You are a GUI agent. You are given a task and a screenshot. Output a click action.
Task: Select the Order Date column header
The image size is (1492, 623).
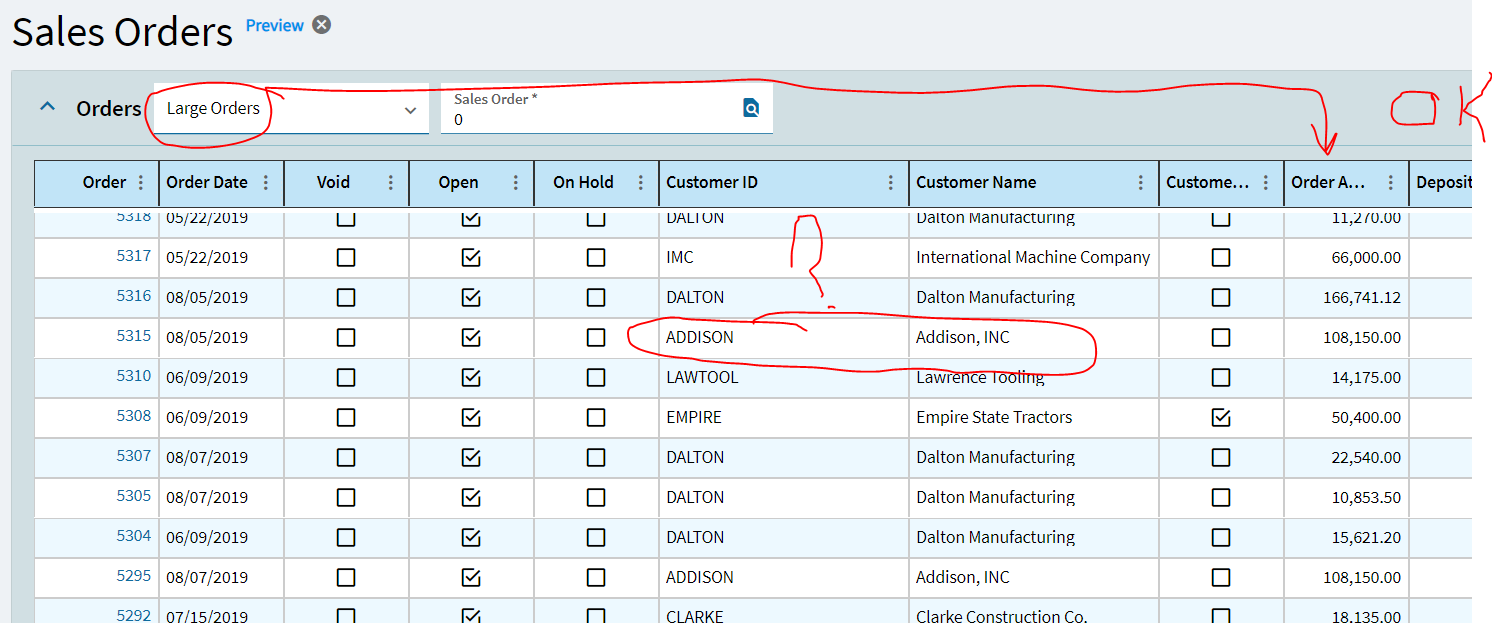click(x=207, y=183)
